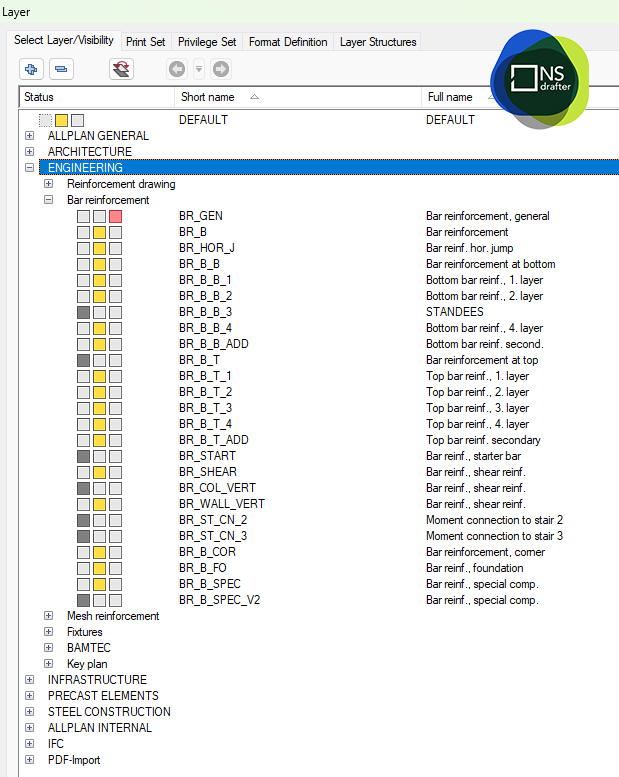Toggle dark gray hidden box for BR_START
This screenshot has width=619, height=777.
coord(83,456)
